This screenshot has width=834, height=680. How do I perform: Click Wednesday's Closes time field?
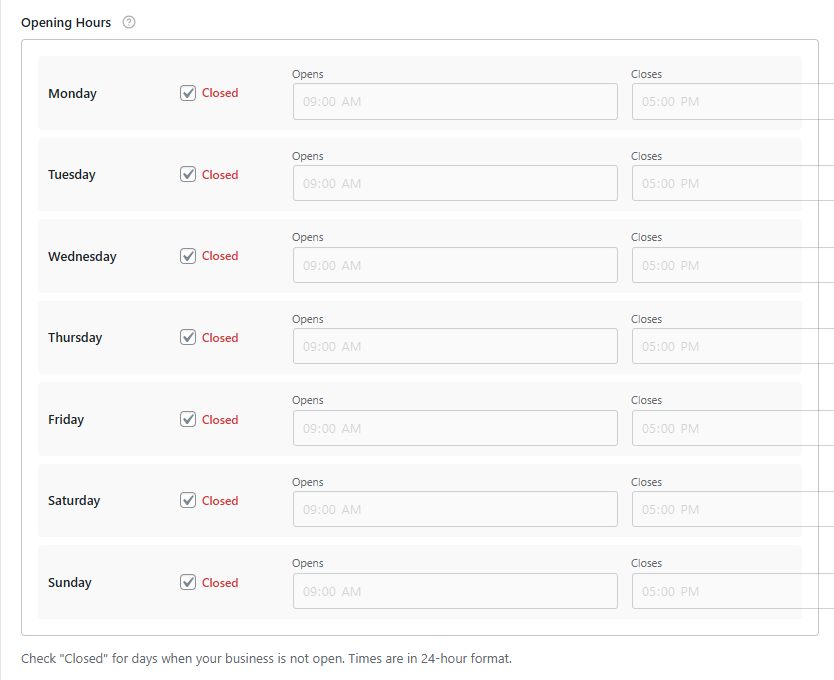coord(732,265)
